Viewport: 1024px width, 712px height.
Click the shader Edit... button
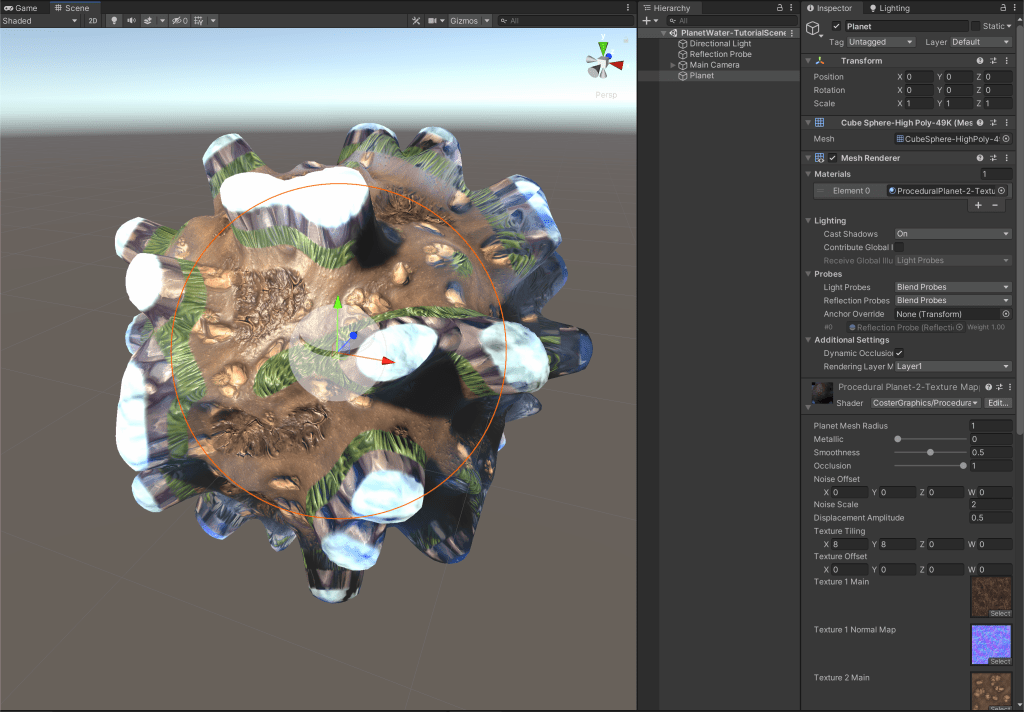click(999, 403)
